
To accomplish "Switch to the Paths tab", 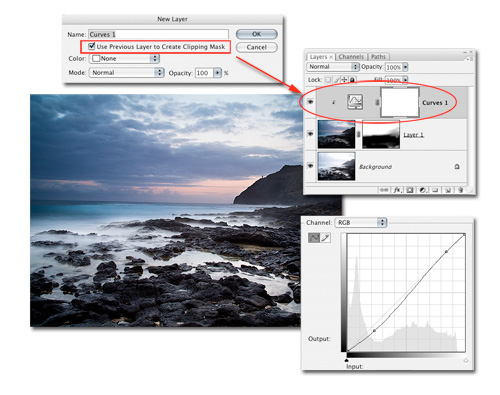I will [x=378, y=57].
